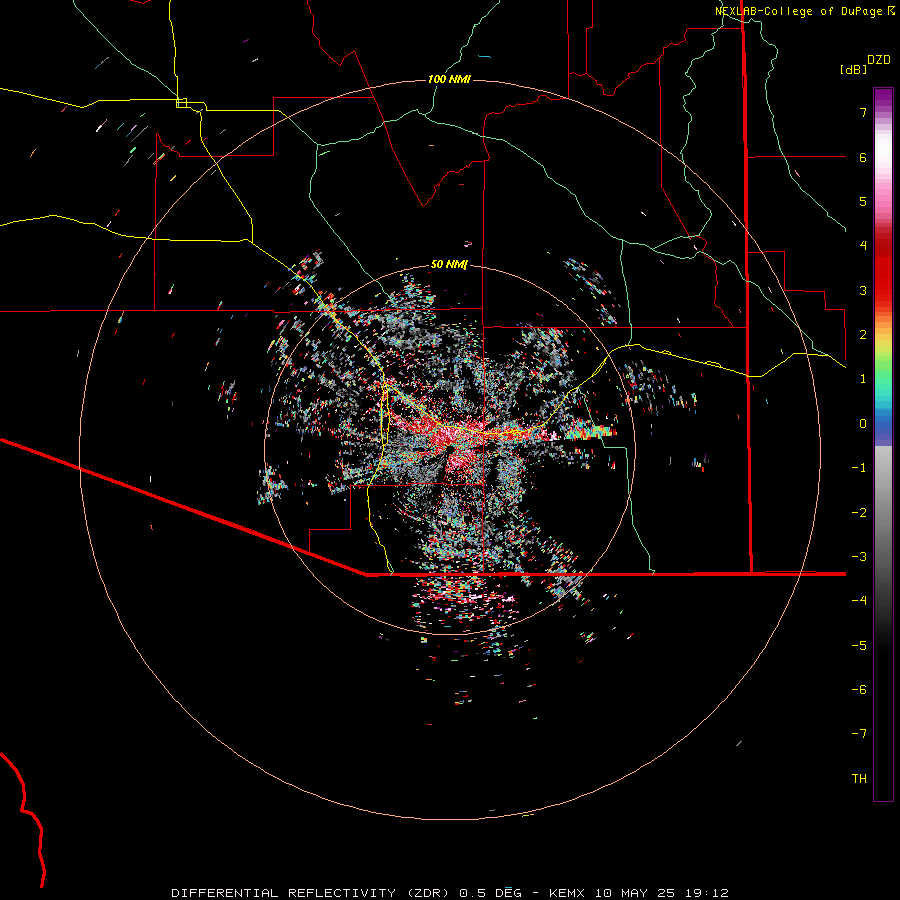Viewport: 900px width, 900px height.
Task: Click the -7 dB scale value
Action: coord(859,734)
